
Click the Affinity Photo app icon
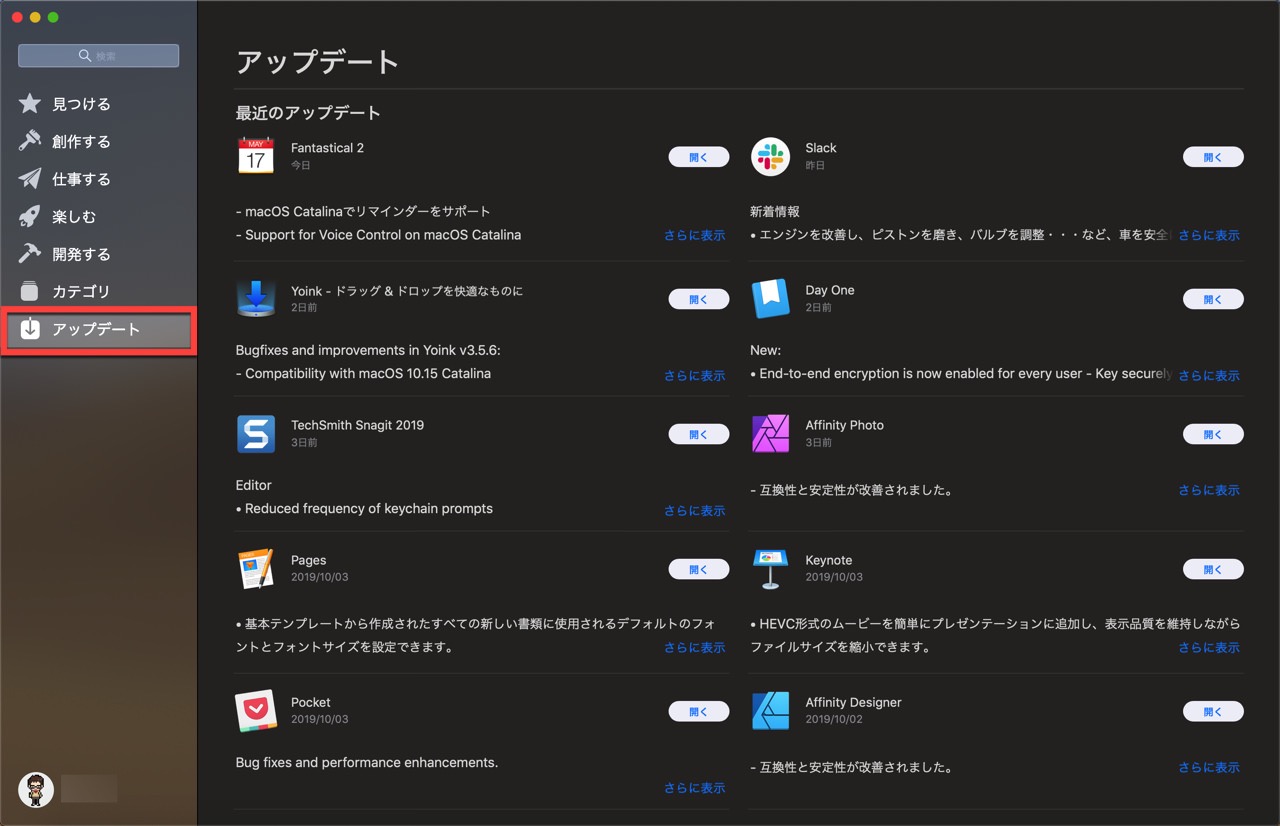point(770,434)
